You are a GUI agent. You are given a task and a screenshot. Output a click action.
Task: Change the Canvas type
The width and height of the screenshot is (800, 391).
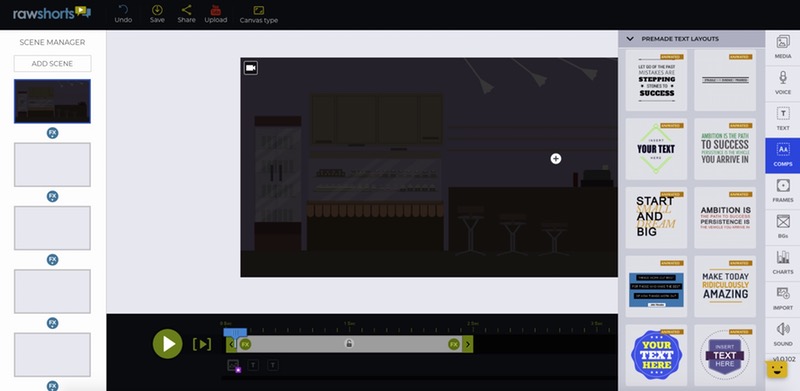coord(259,14)
